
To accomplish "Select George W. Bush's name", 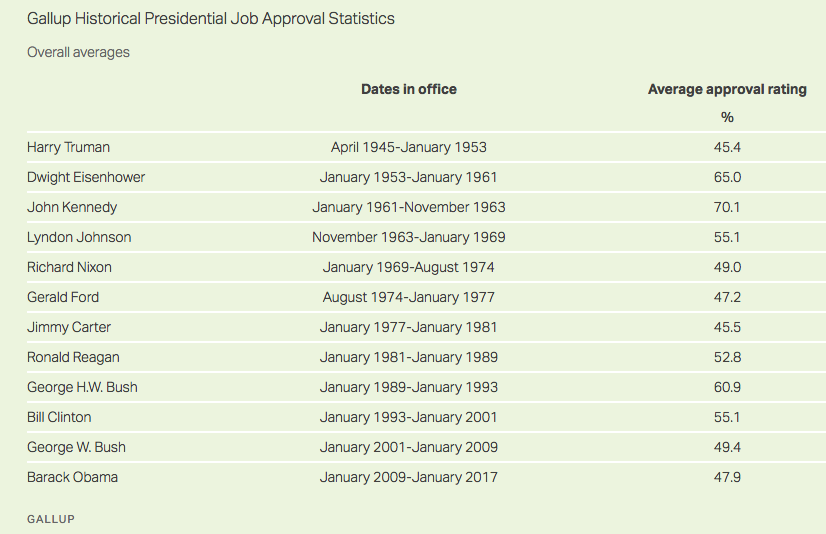I will [x=76, y=447].
